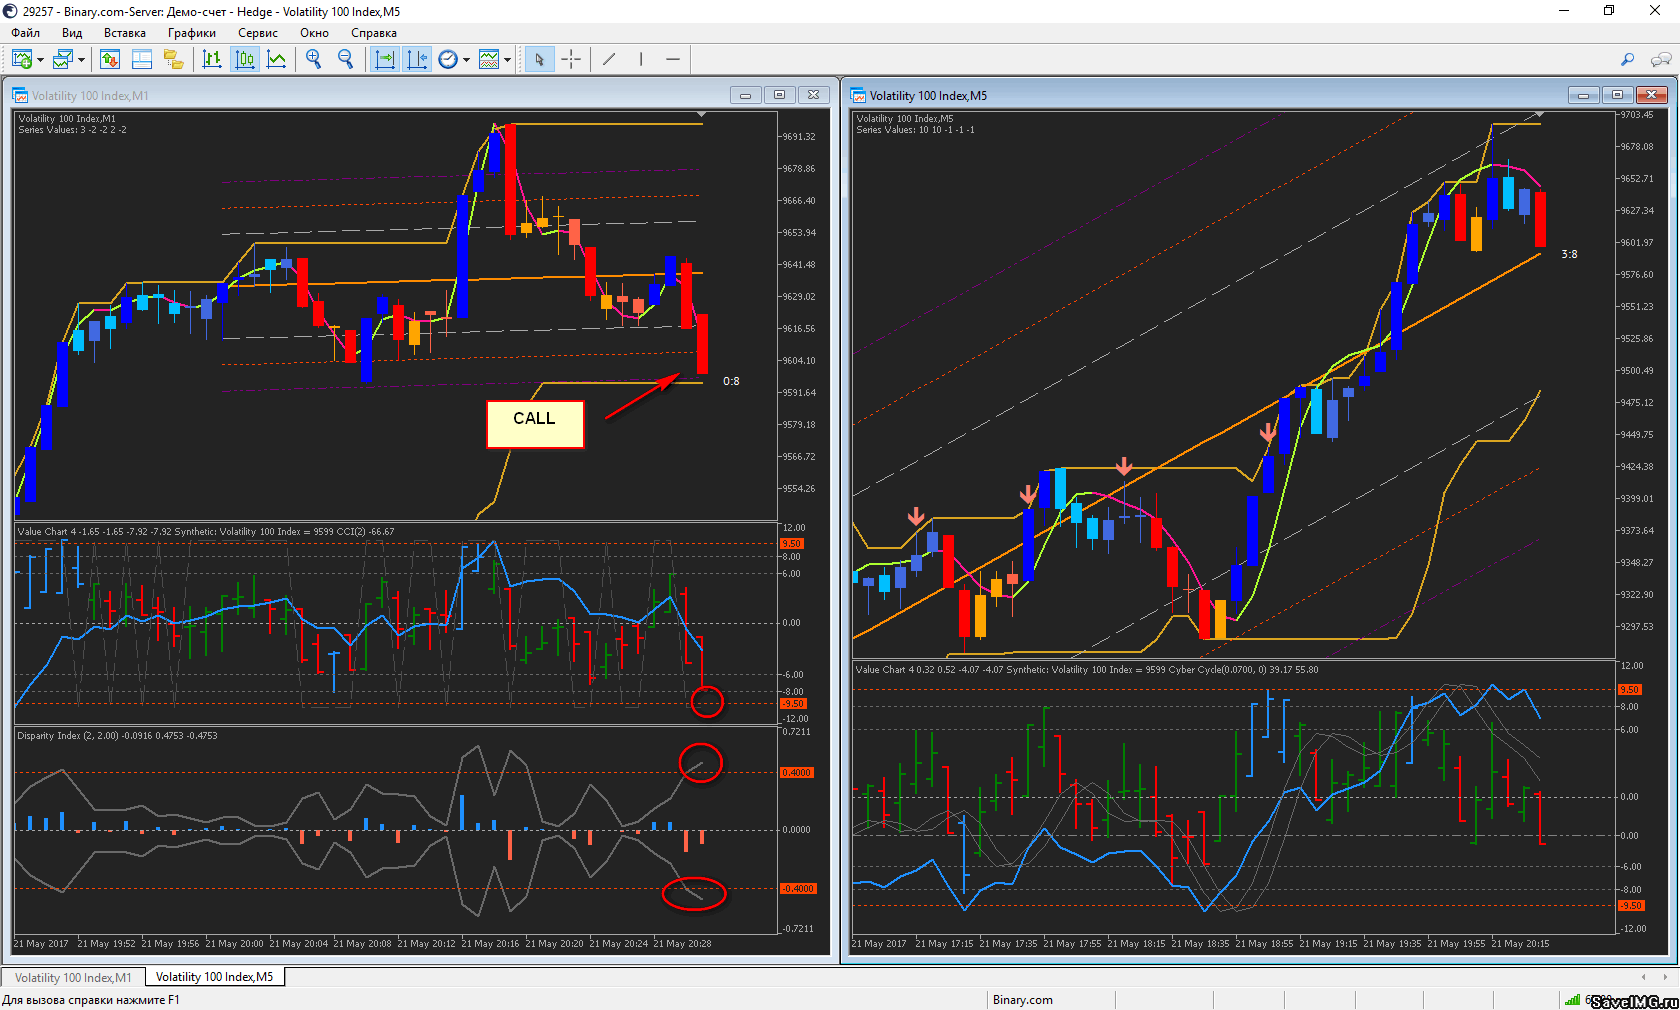The image size is (1680, 1010).
Task: Open the Market Watch panel icon
Action: (110, 60)
